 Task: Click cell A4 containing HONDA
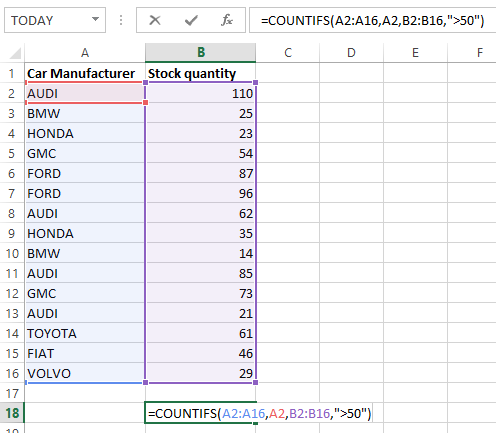[x=85, y=133]
